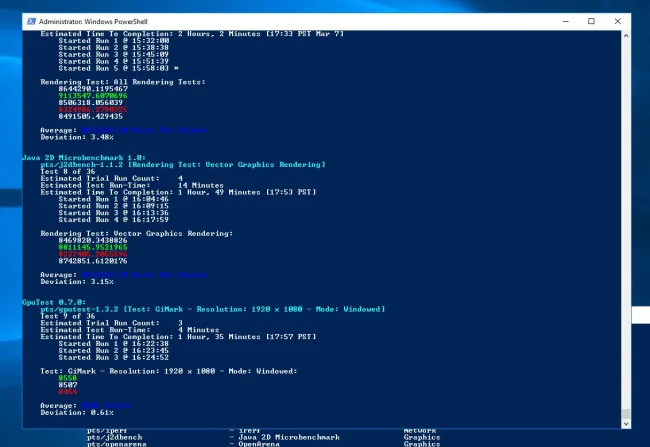This screenshot has width=650, height=447.
Task: Maximize the Windows PowerShell window
Action: click(x=591, y=21)
